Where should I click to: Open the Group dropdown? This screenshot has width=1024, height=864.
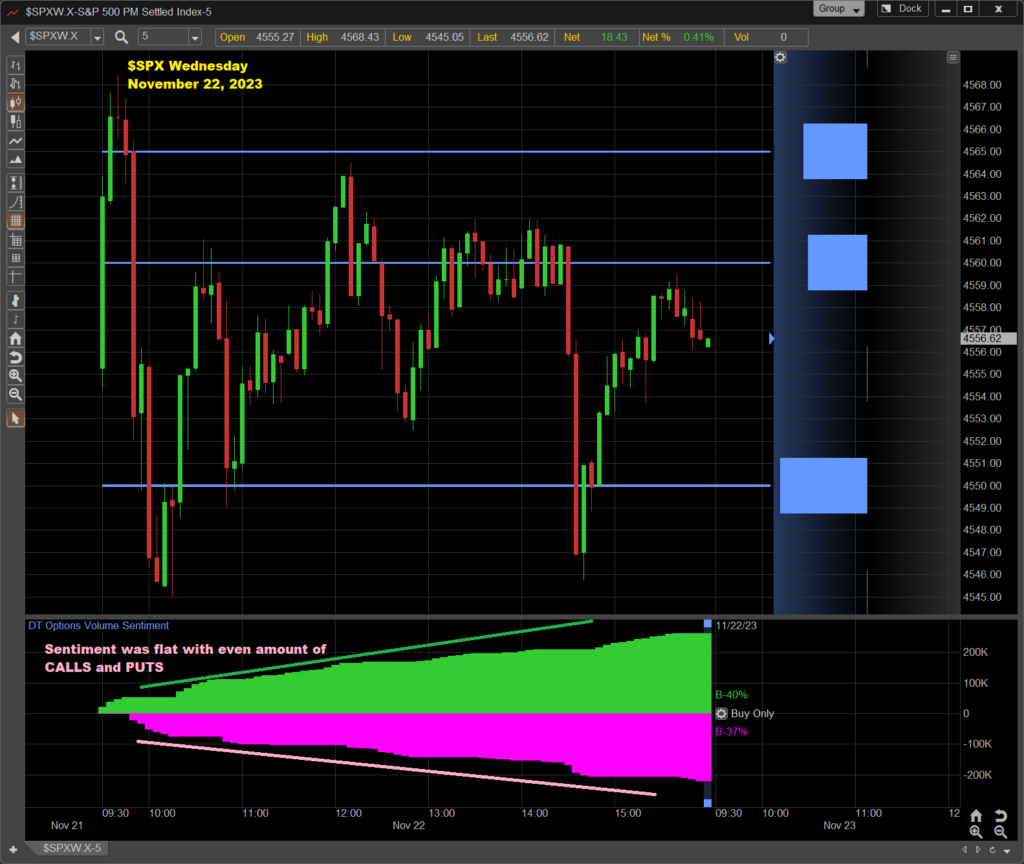pos(839,9)
